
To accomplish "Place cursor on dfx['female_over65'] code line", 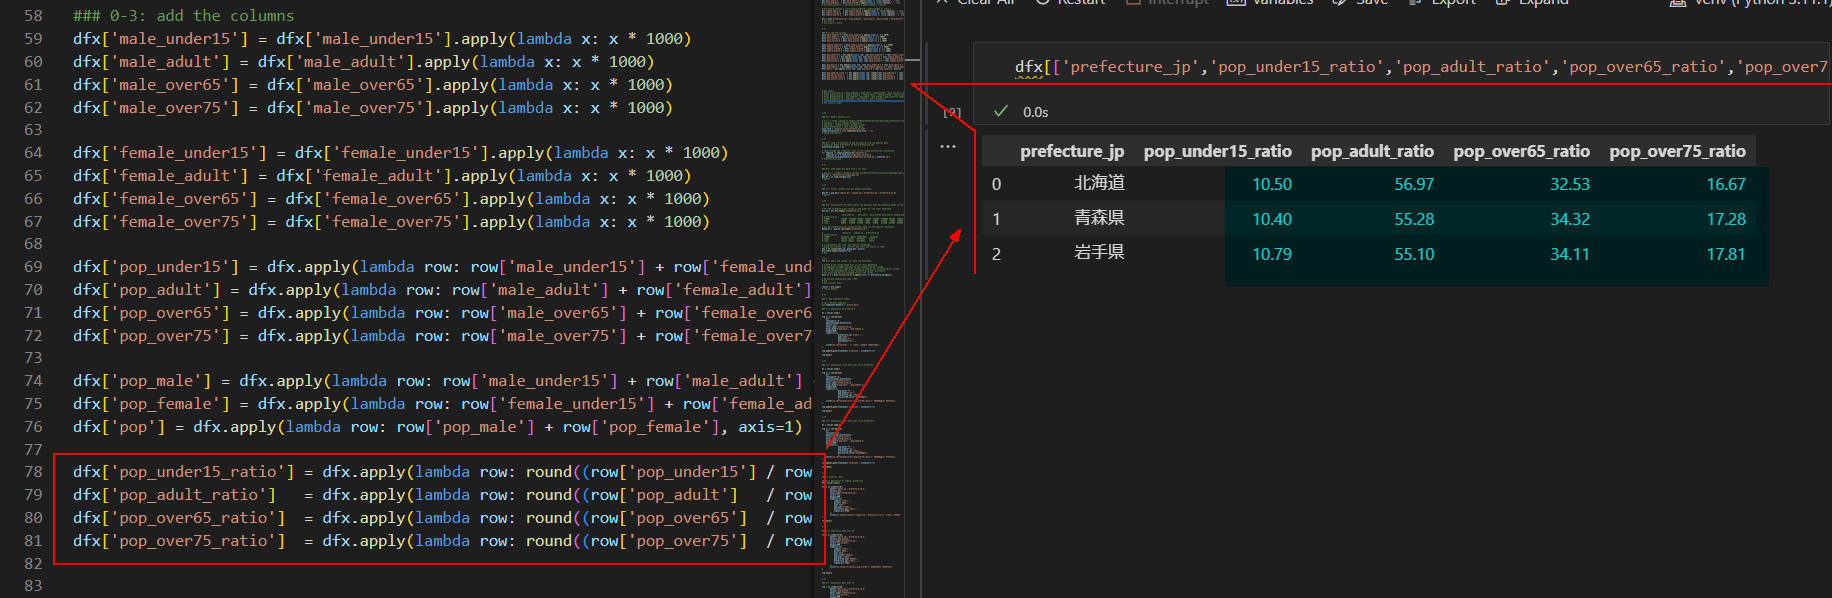I will pos(391,199).
